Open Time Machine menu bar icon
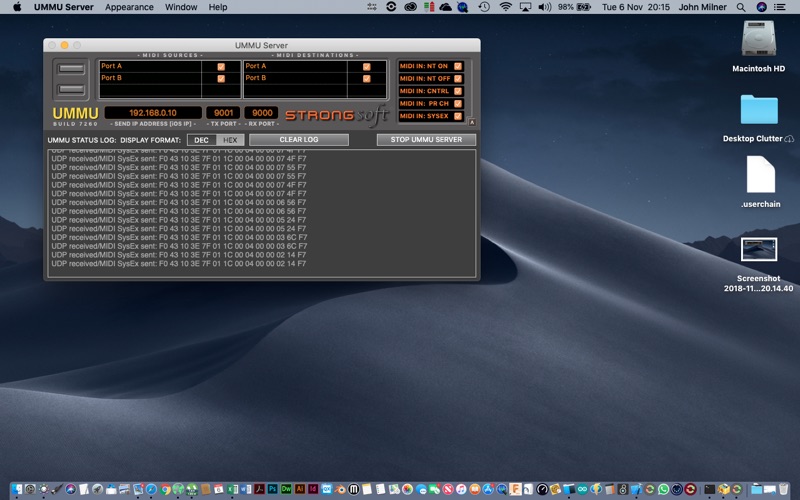 (x=484, y=7)
